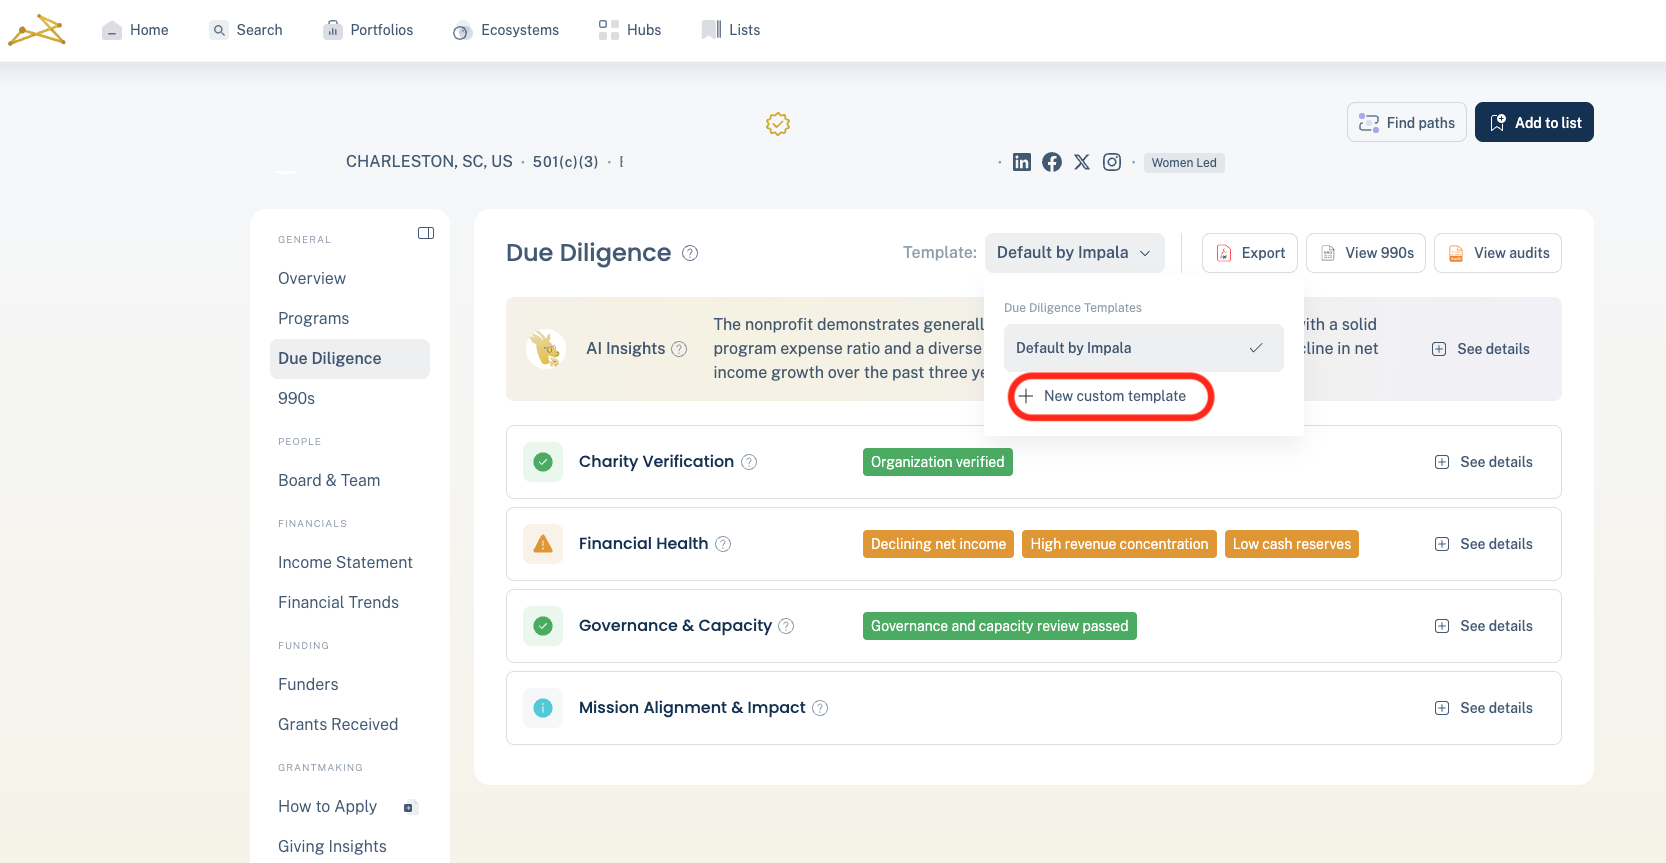Viewport: 1666px width, 863px height.
Task: Expand See details for AI Insights
Action: point(1481,349)
